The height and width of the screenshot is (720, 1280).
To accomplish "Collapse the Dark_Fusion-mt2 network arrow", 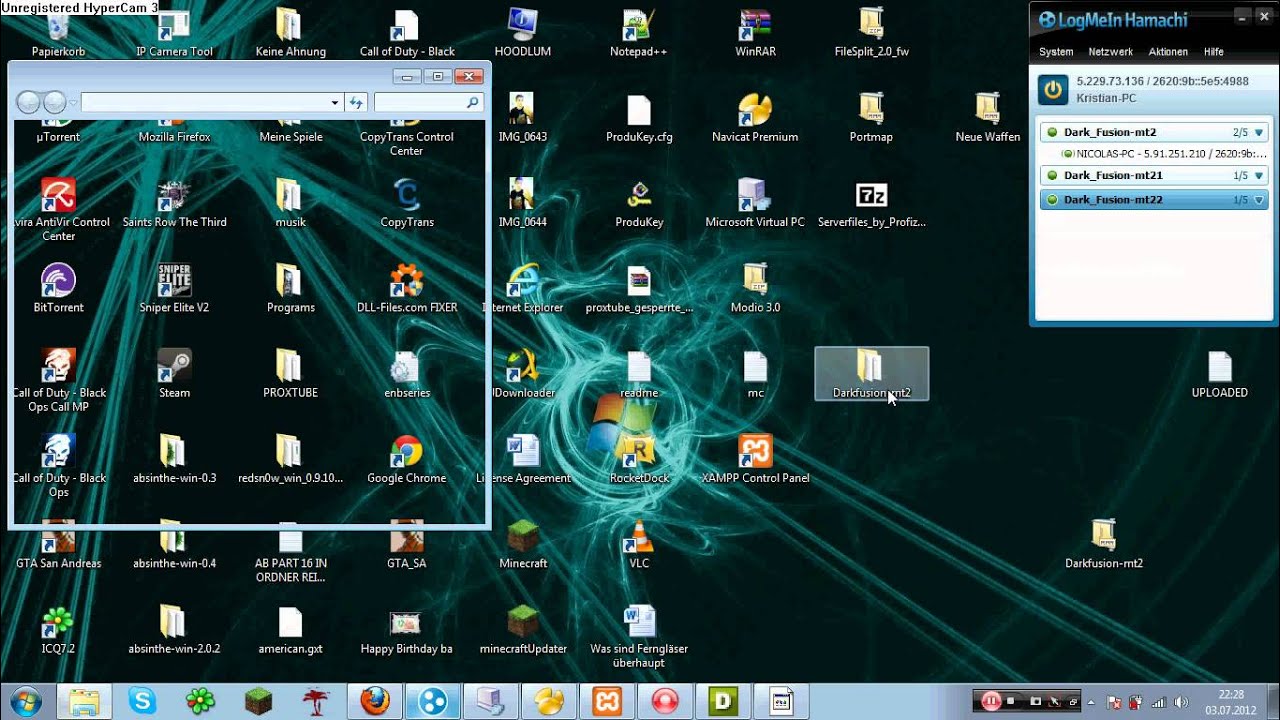I will pyautogui.click(x=1259, y=132).
